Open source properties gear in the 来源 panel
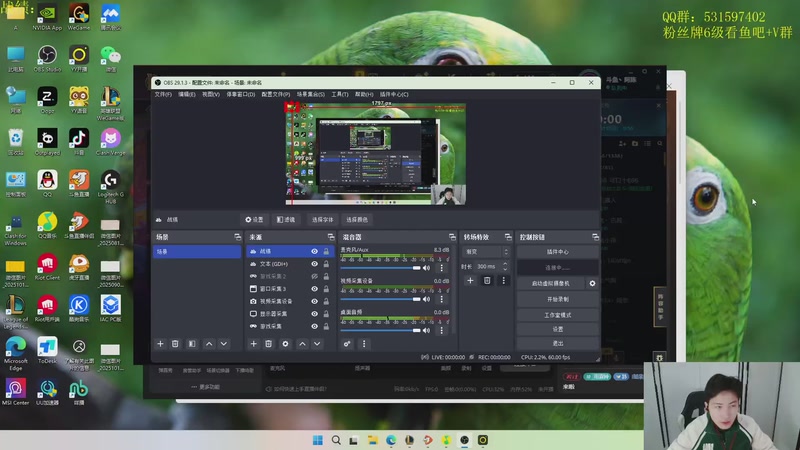 point(285,344)
